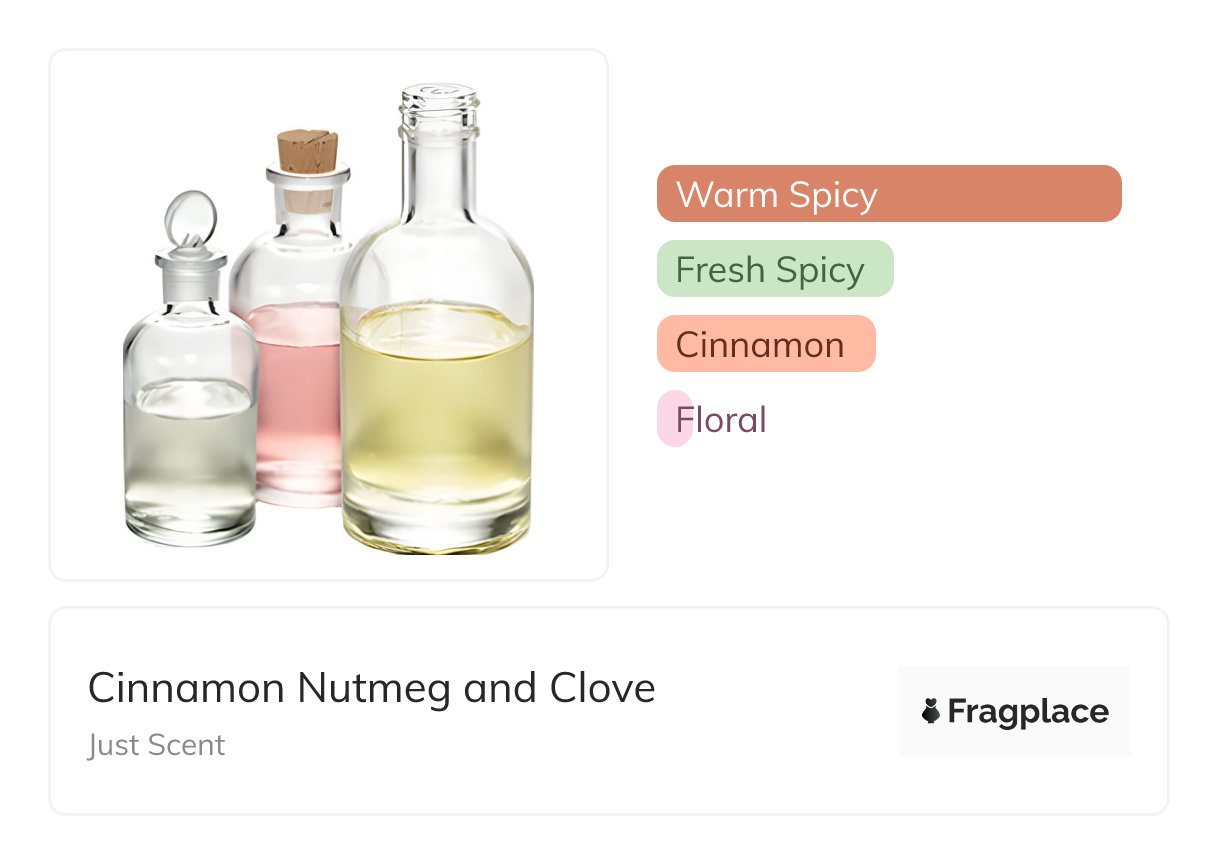Click the Fresh Spicy label text

click(x=769, y=270)
